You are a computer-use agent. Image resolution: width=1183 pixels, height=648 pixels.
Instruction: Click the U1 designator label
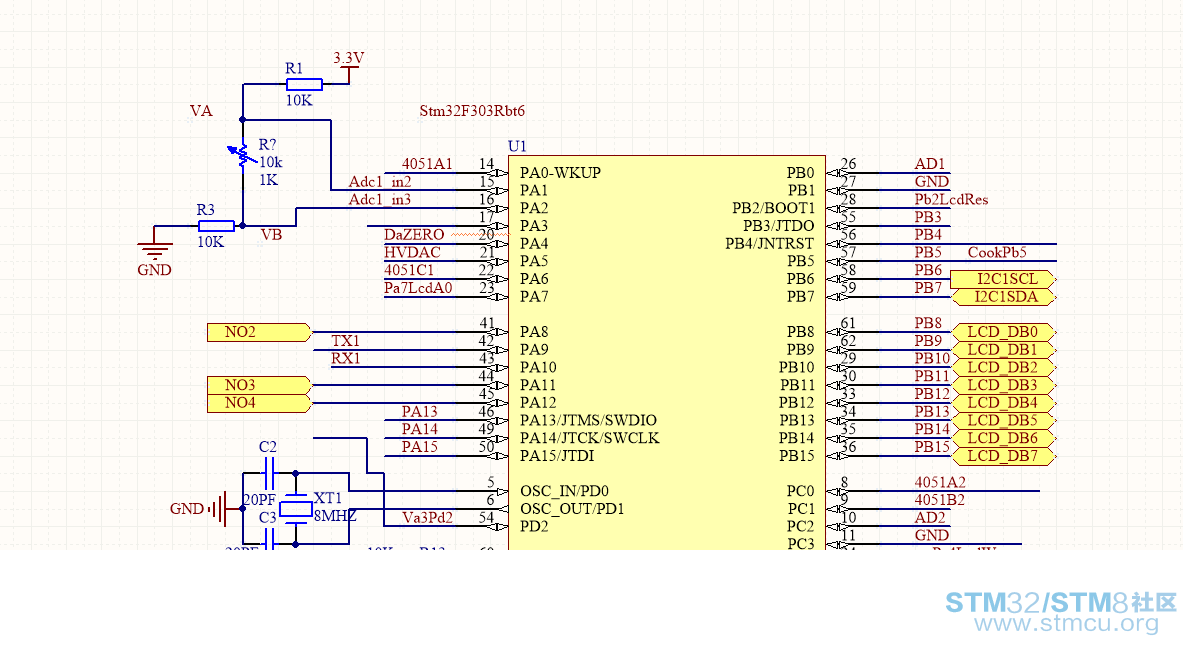pos(517,146)
